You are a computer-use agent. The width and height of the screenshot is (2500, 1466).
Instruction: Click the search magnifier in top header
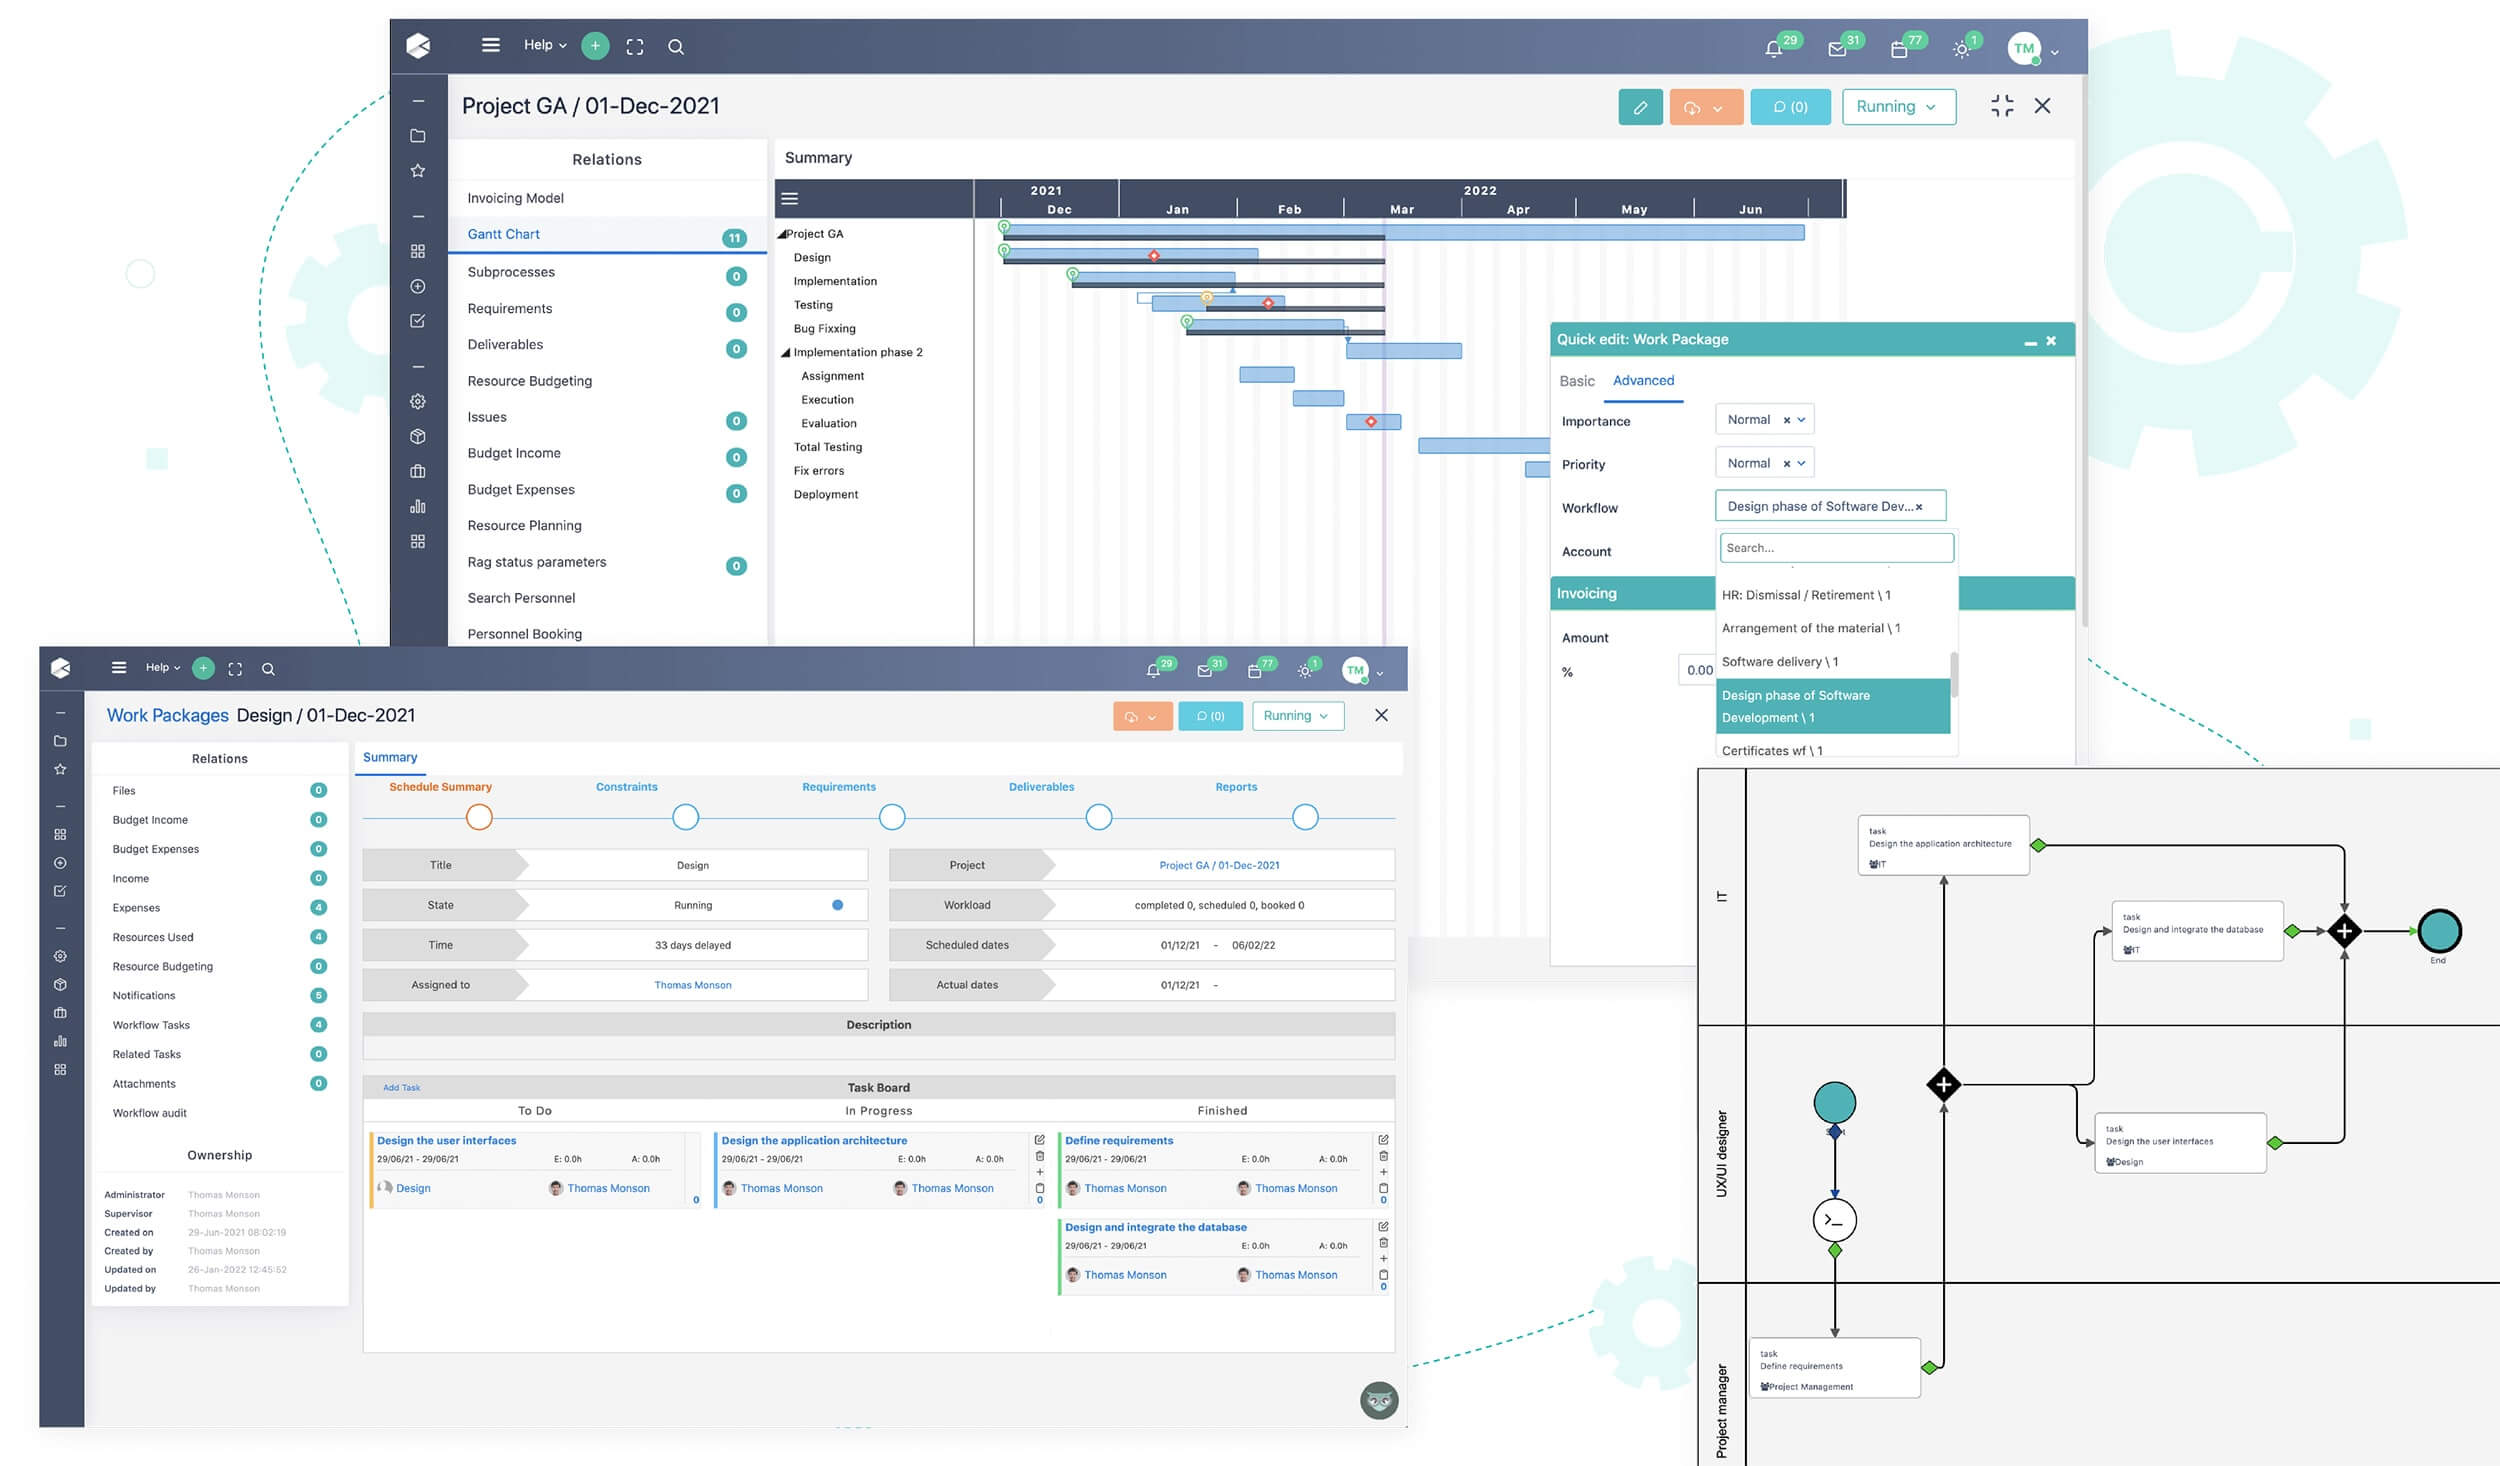coord(676,47)
